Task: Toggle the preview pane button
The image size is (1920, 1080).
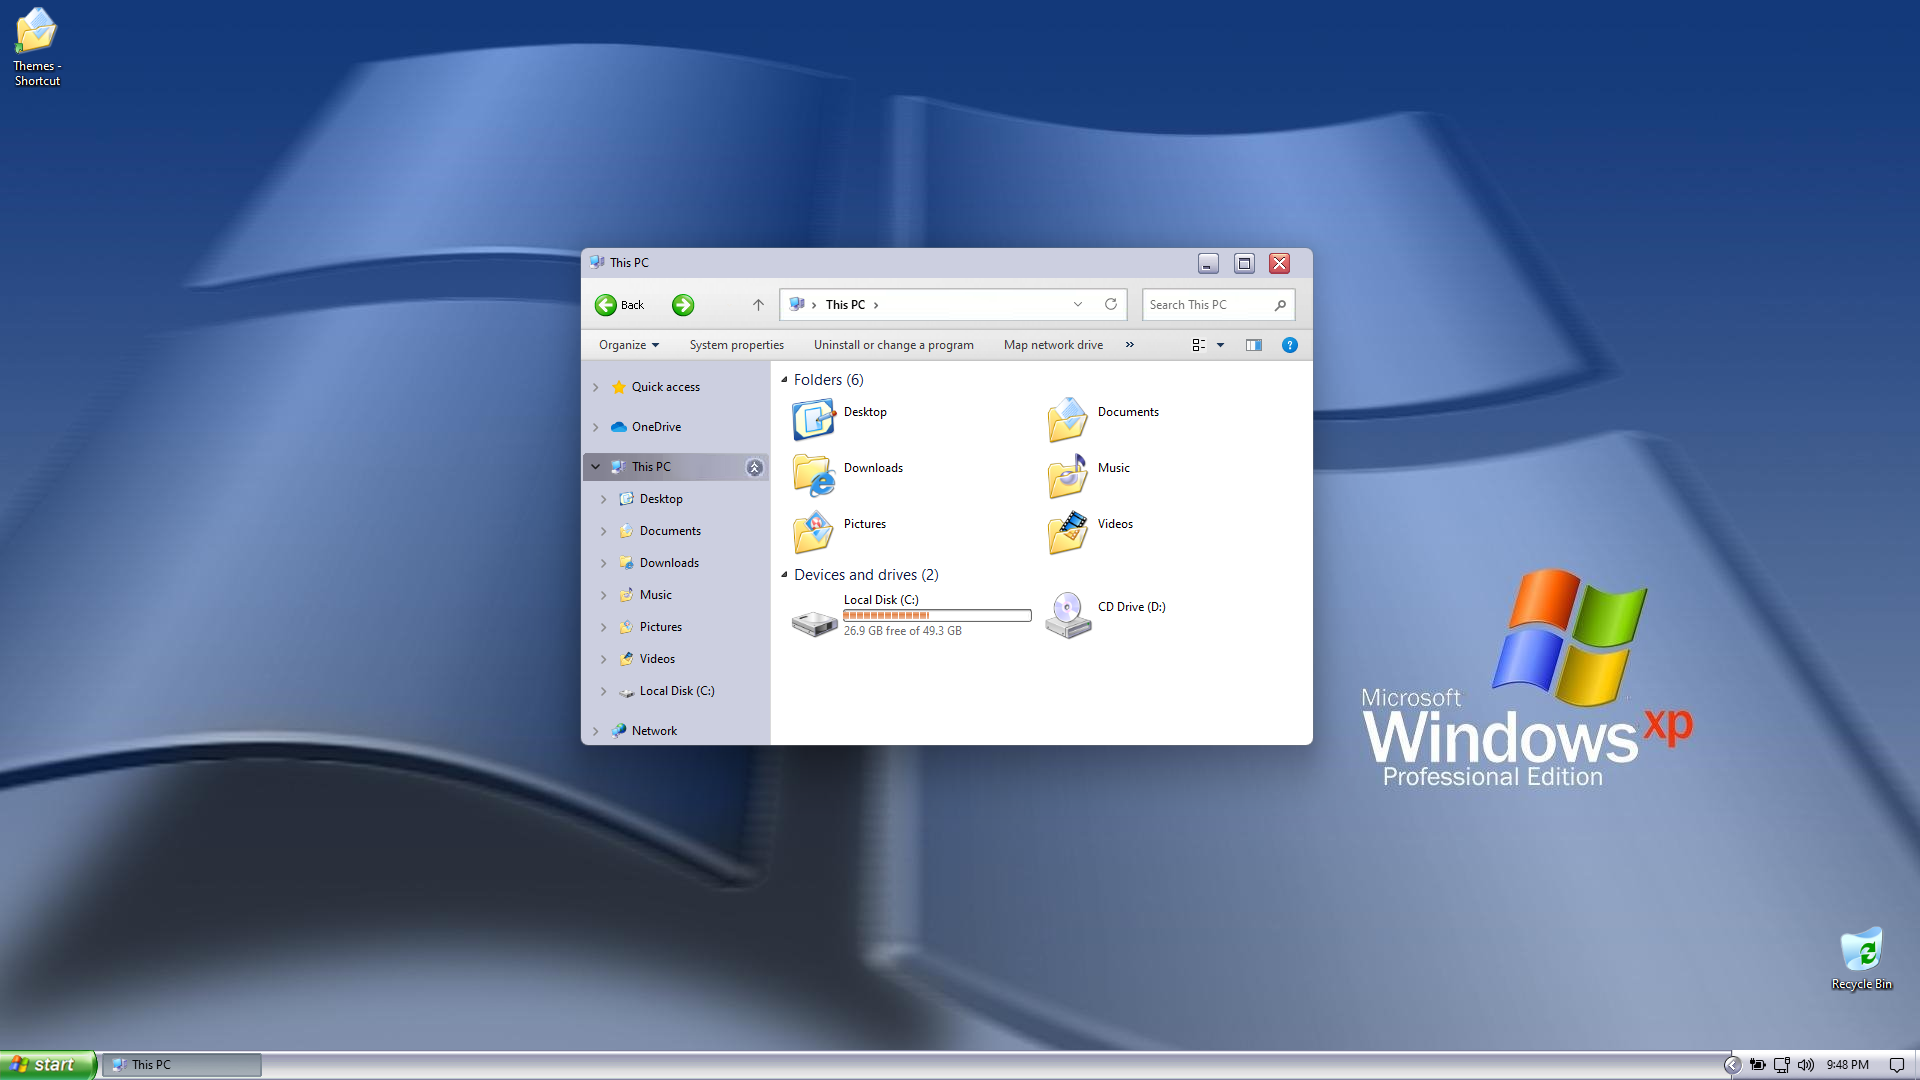Action: pos(1253,345)
